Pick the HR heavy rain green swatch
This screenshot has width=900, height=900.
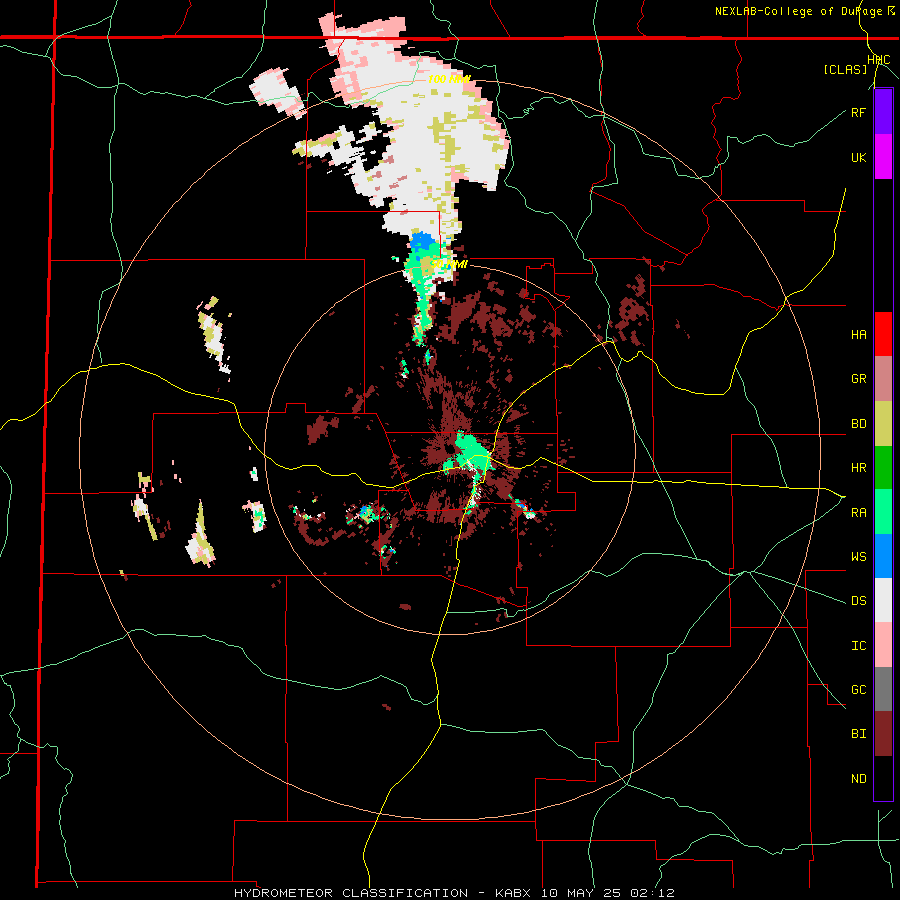(883, 468)
